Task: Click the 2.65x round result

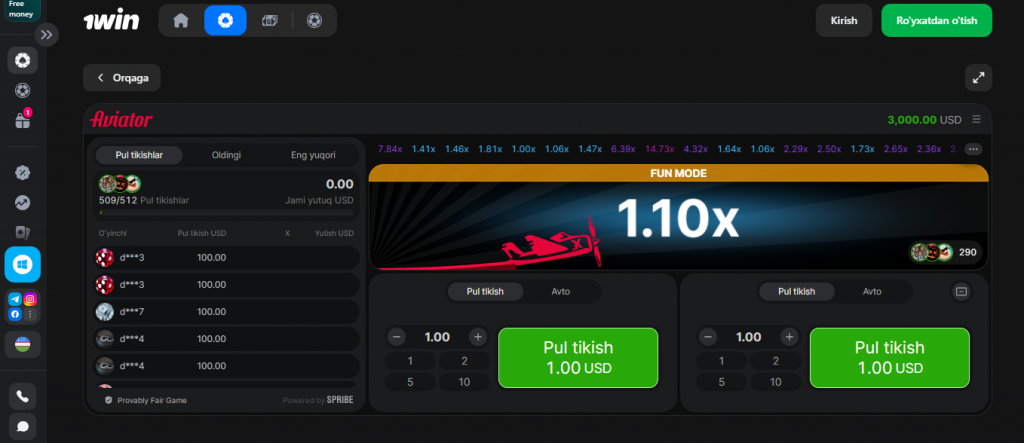Action: pyautogui.click(x=895, y=149)
